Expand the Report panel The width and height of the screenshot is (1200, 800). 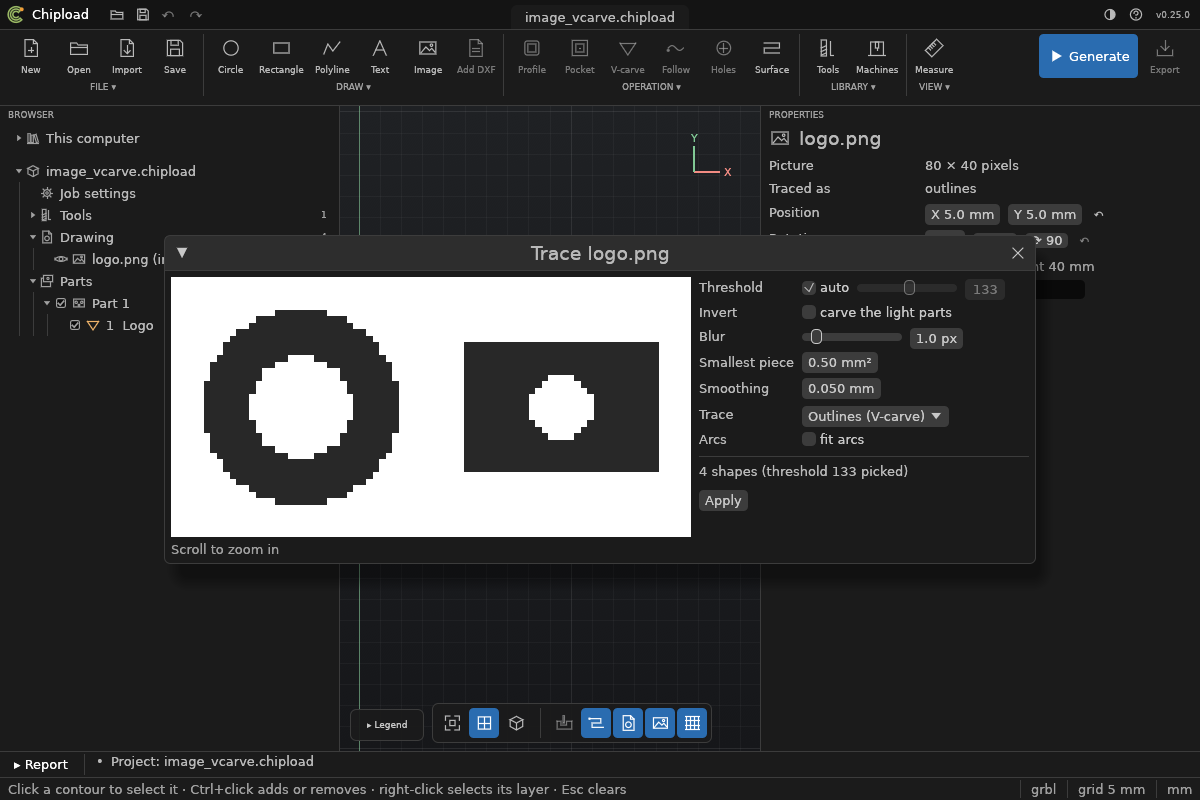tap(41, 764)
